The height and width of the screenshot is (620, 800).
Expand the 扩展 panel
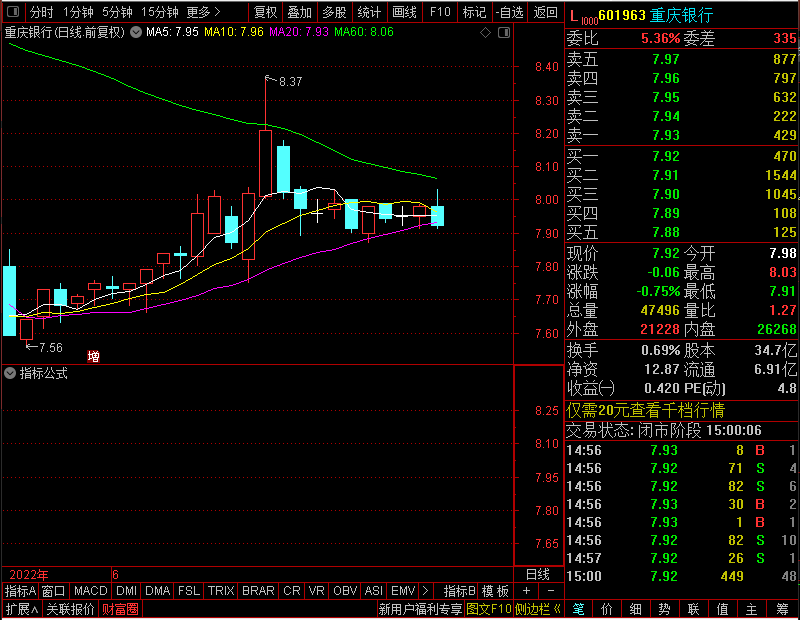point(22,609)
